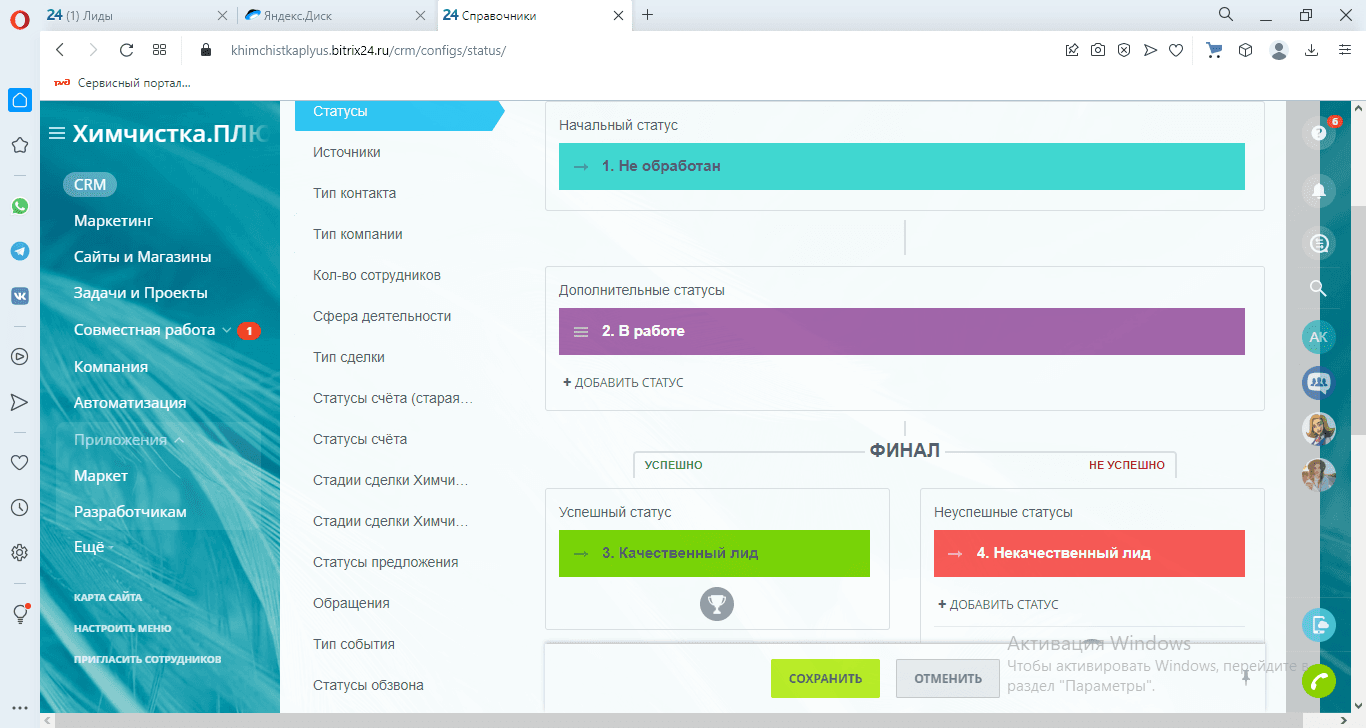Click the ОТМЕНИТЬ button
The image size is (1366, 728).
947,678
